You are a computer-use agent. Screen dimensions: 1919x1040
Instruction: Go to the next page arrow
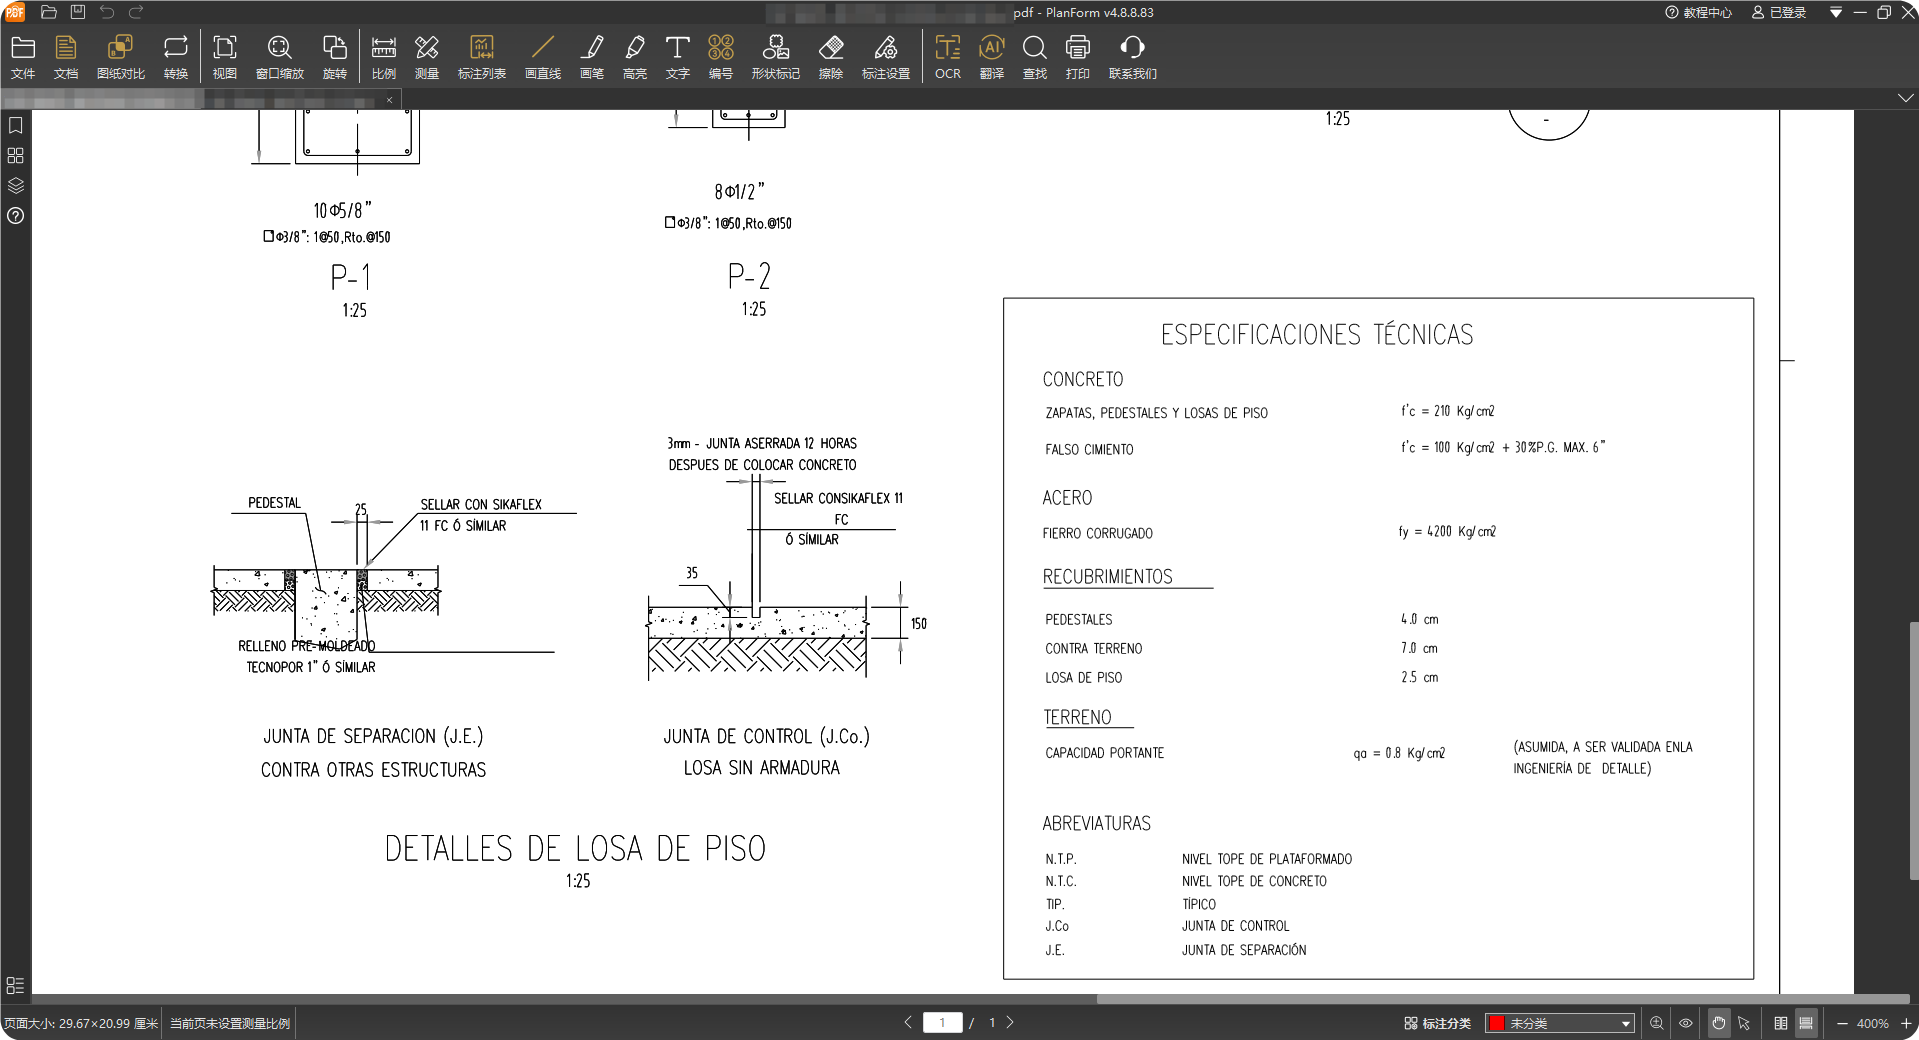[1010, 1022]
